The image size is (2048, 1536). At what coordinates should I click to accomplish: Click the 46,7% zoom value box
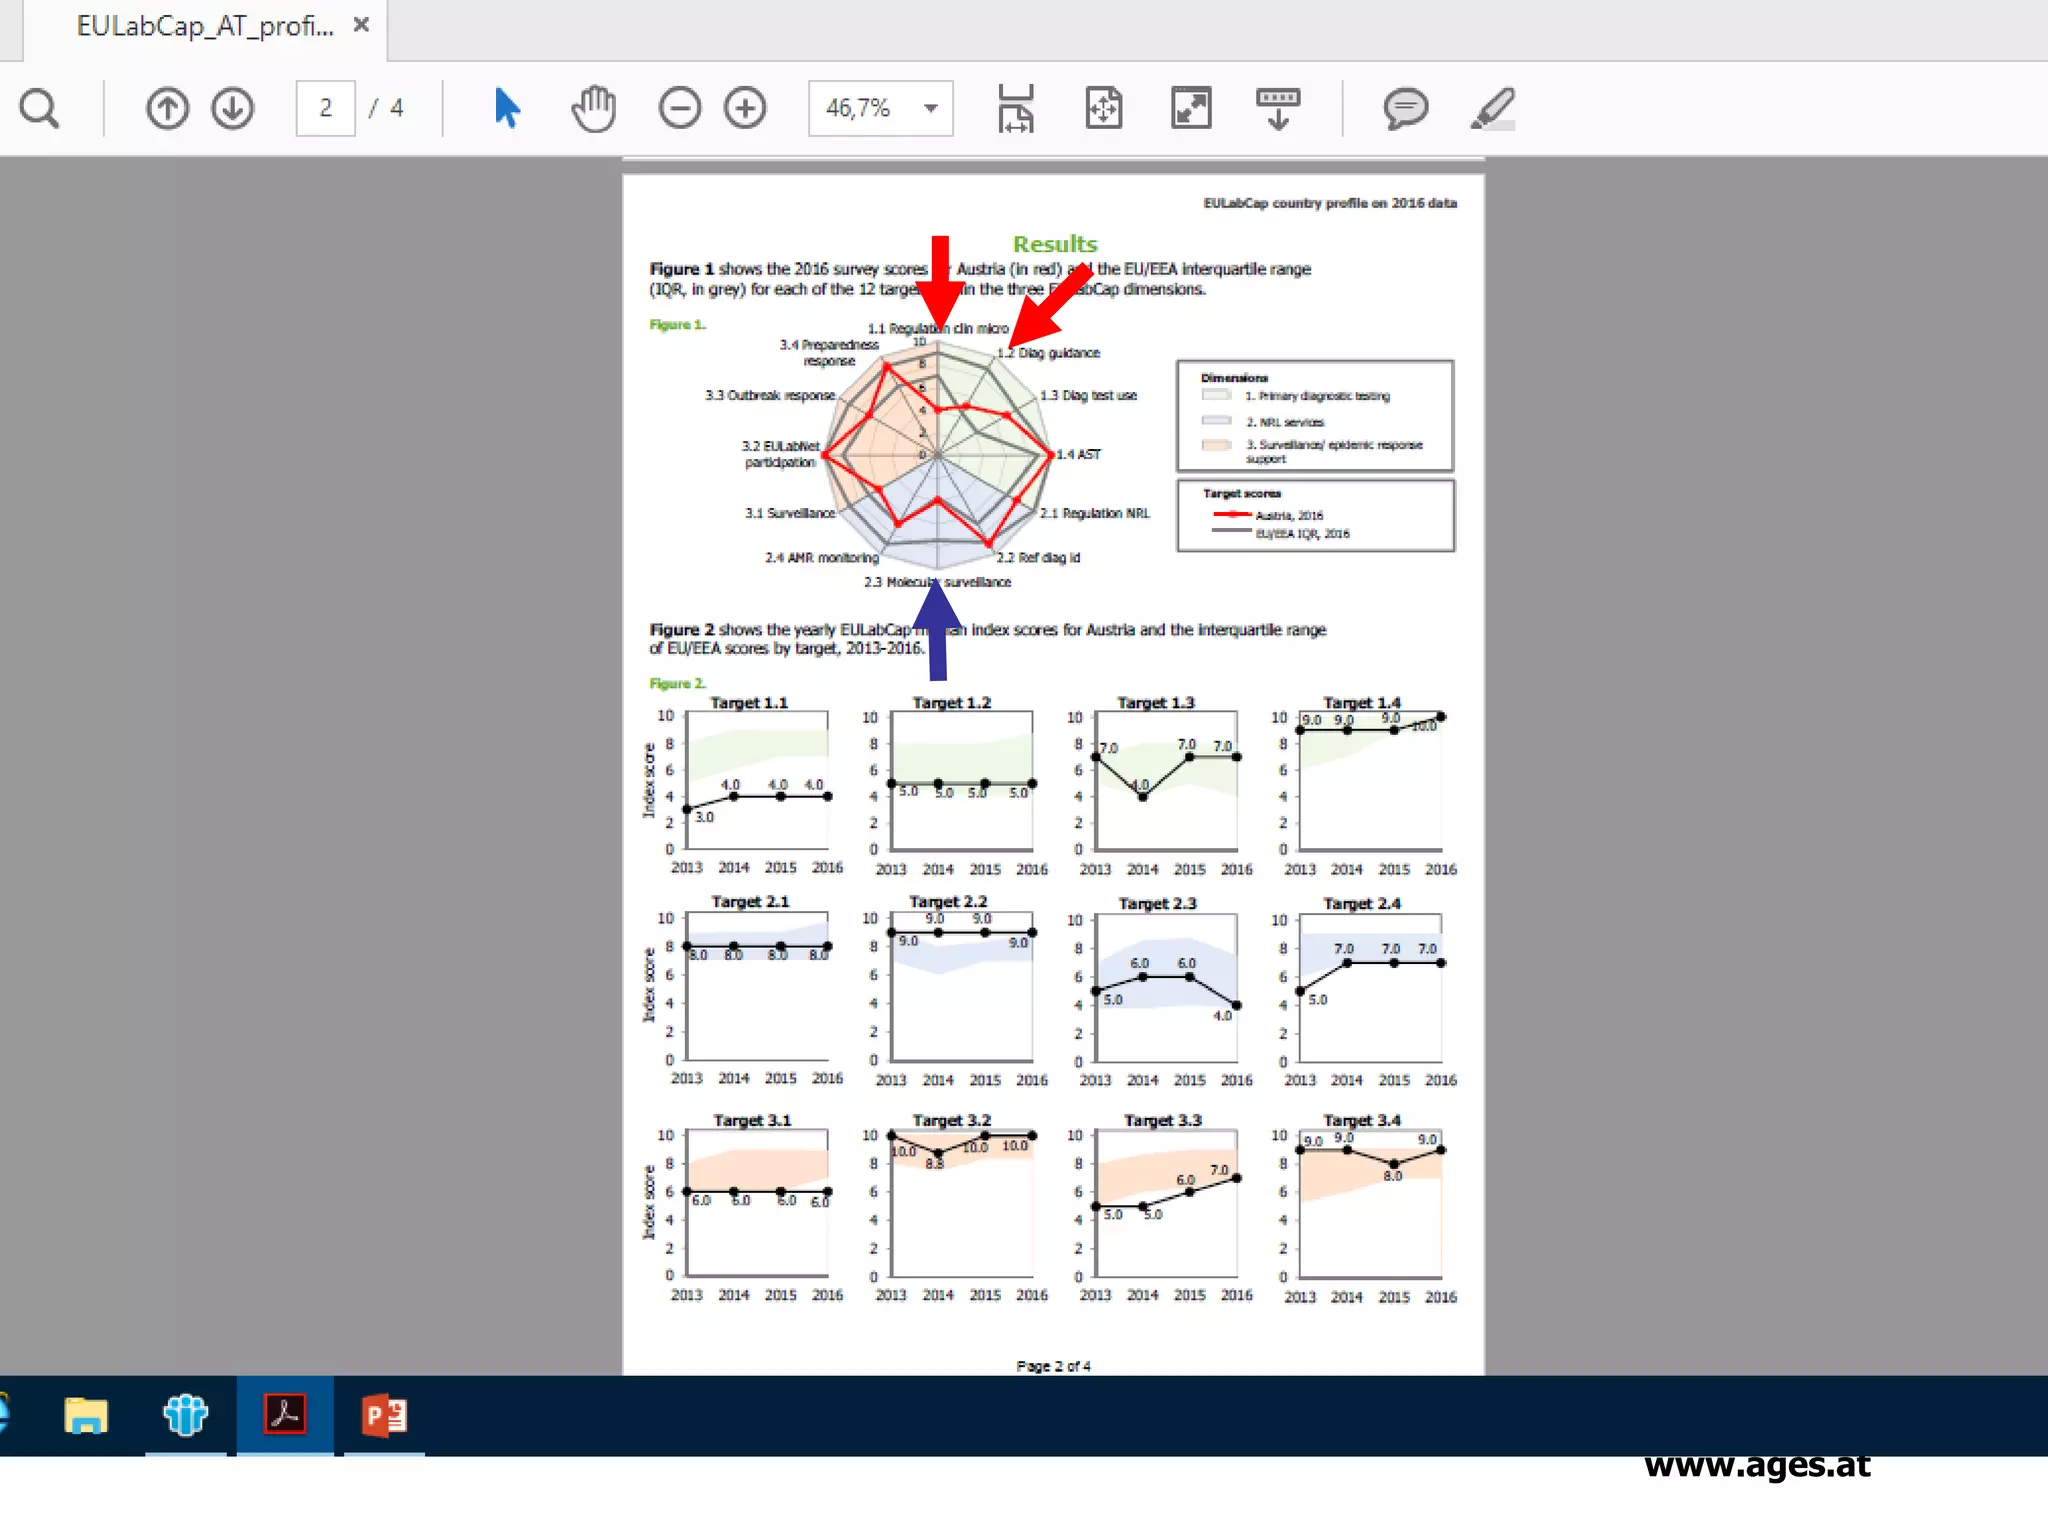[860, 108]
